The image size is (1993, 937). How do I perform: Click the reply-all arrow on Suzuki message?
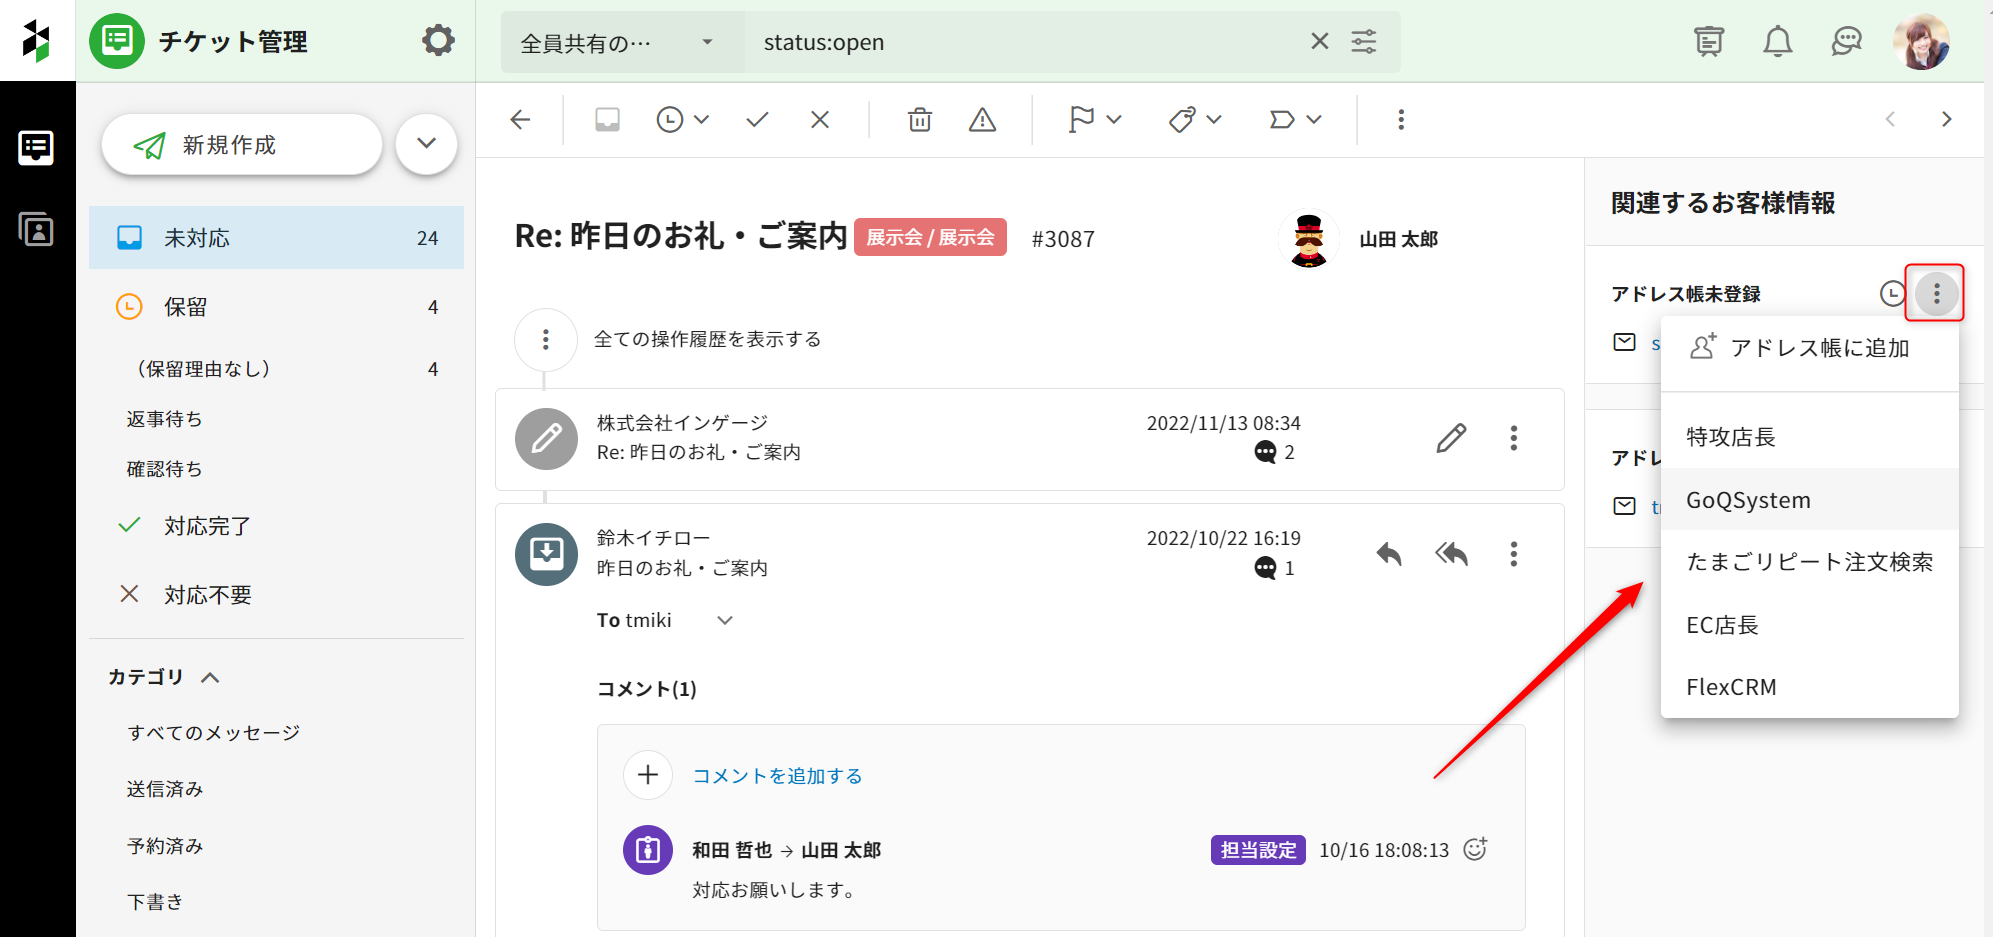(x=1451, y=553)
